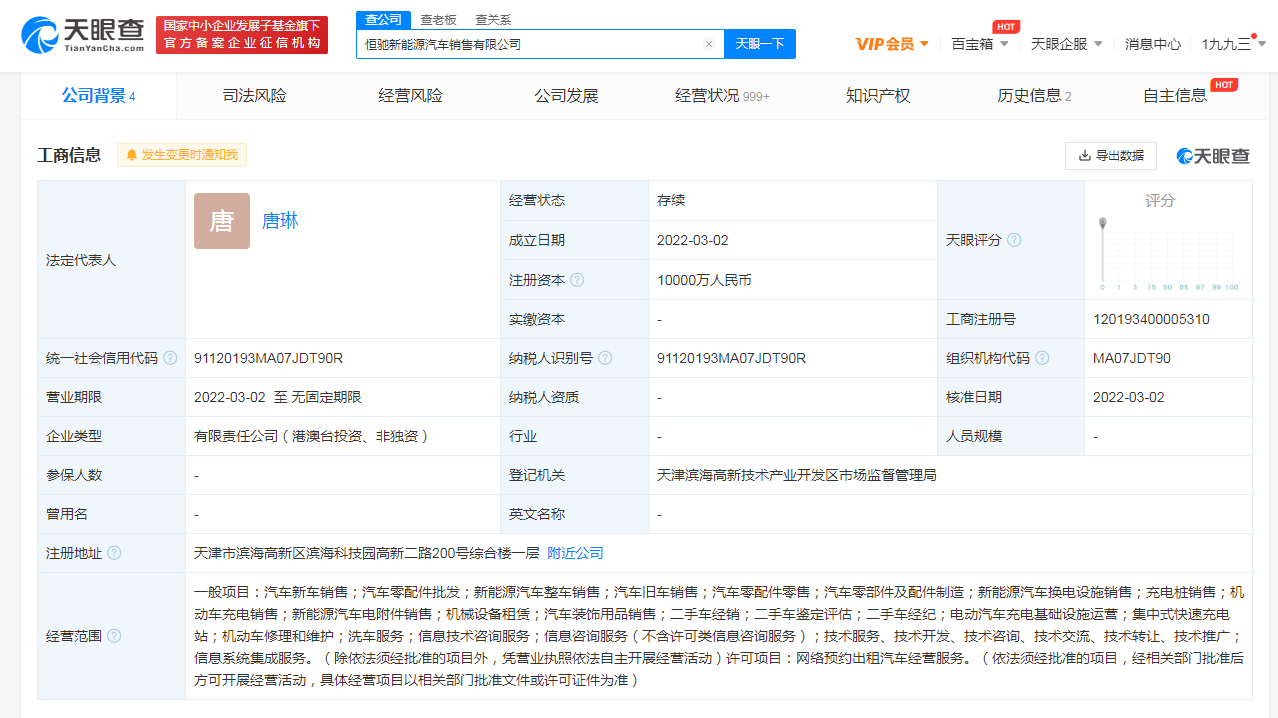Click the help icon next to 天眼评分
The height and width of the screenshot is (718, 1278).
coord(1014,240)
